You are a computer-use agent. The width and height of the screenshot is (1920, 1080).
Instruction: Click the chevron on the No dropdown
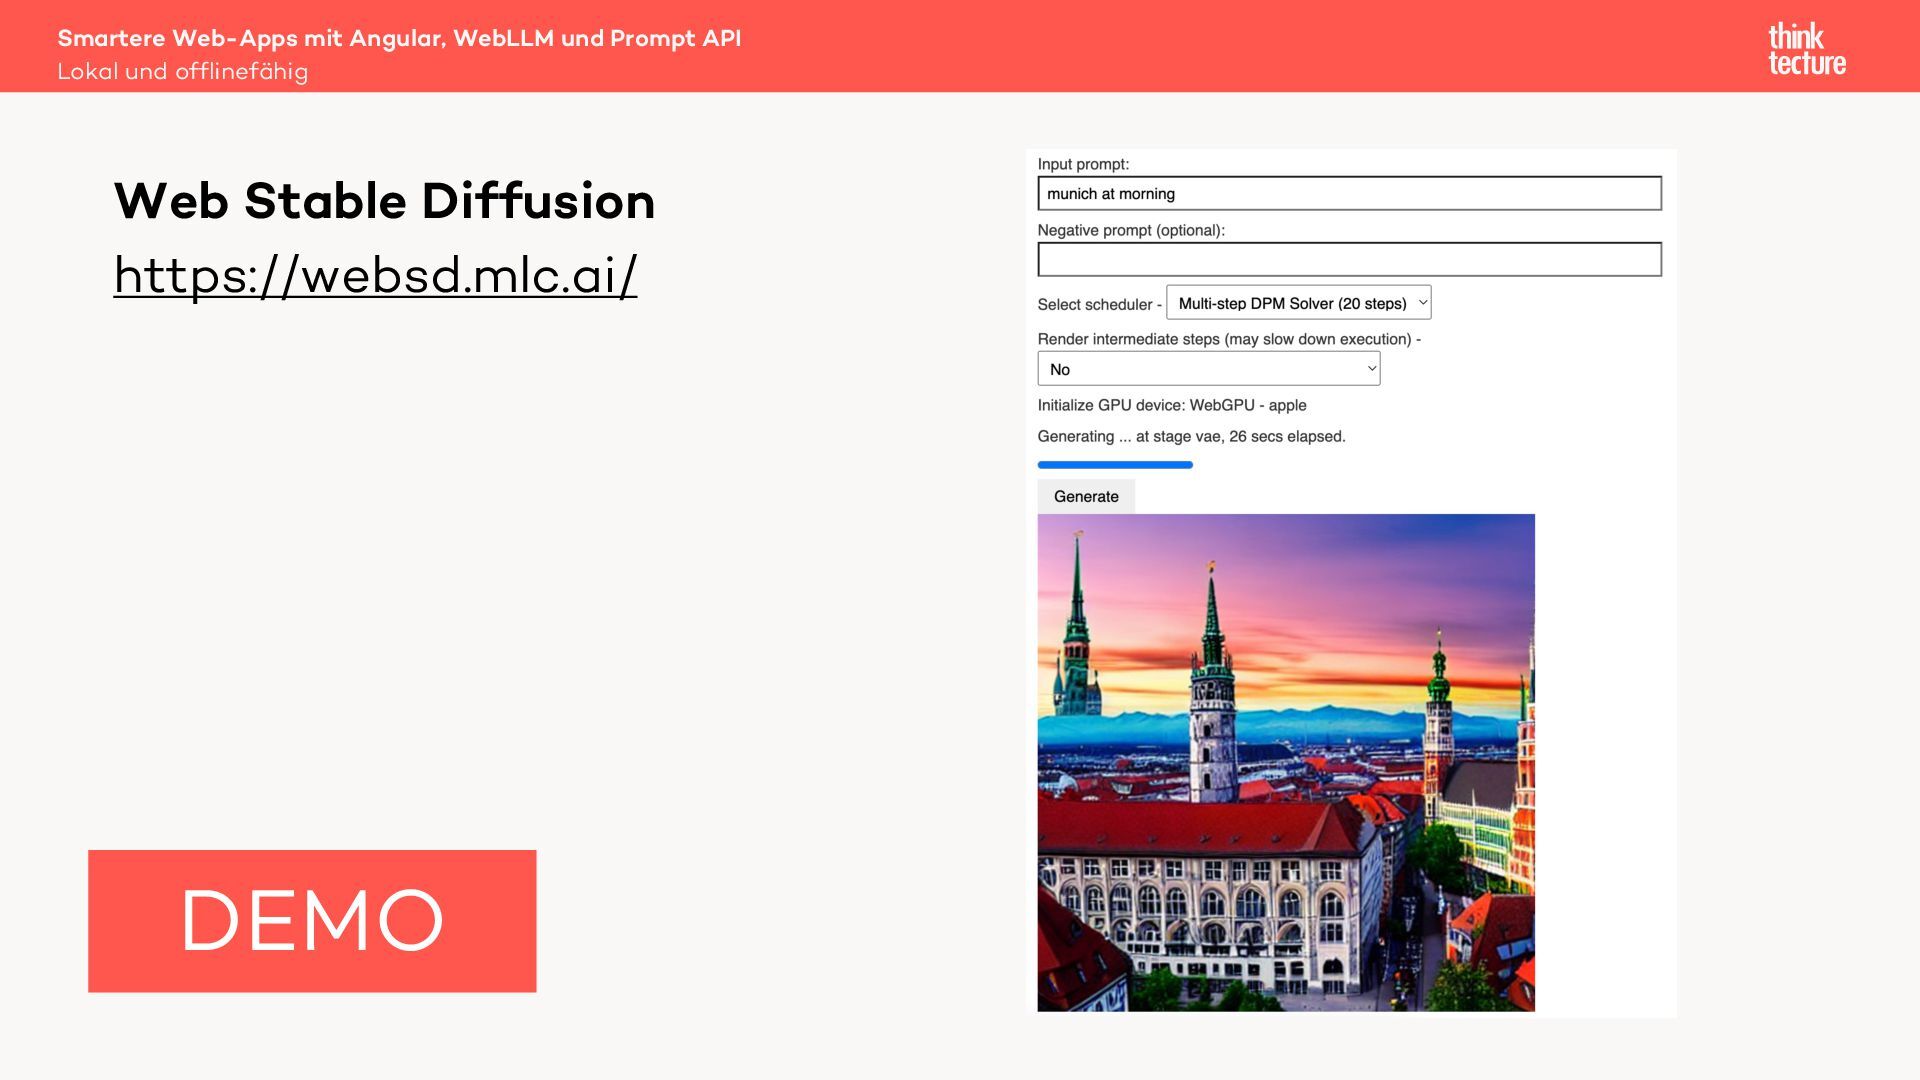click(x=1371, y=369)
